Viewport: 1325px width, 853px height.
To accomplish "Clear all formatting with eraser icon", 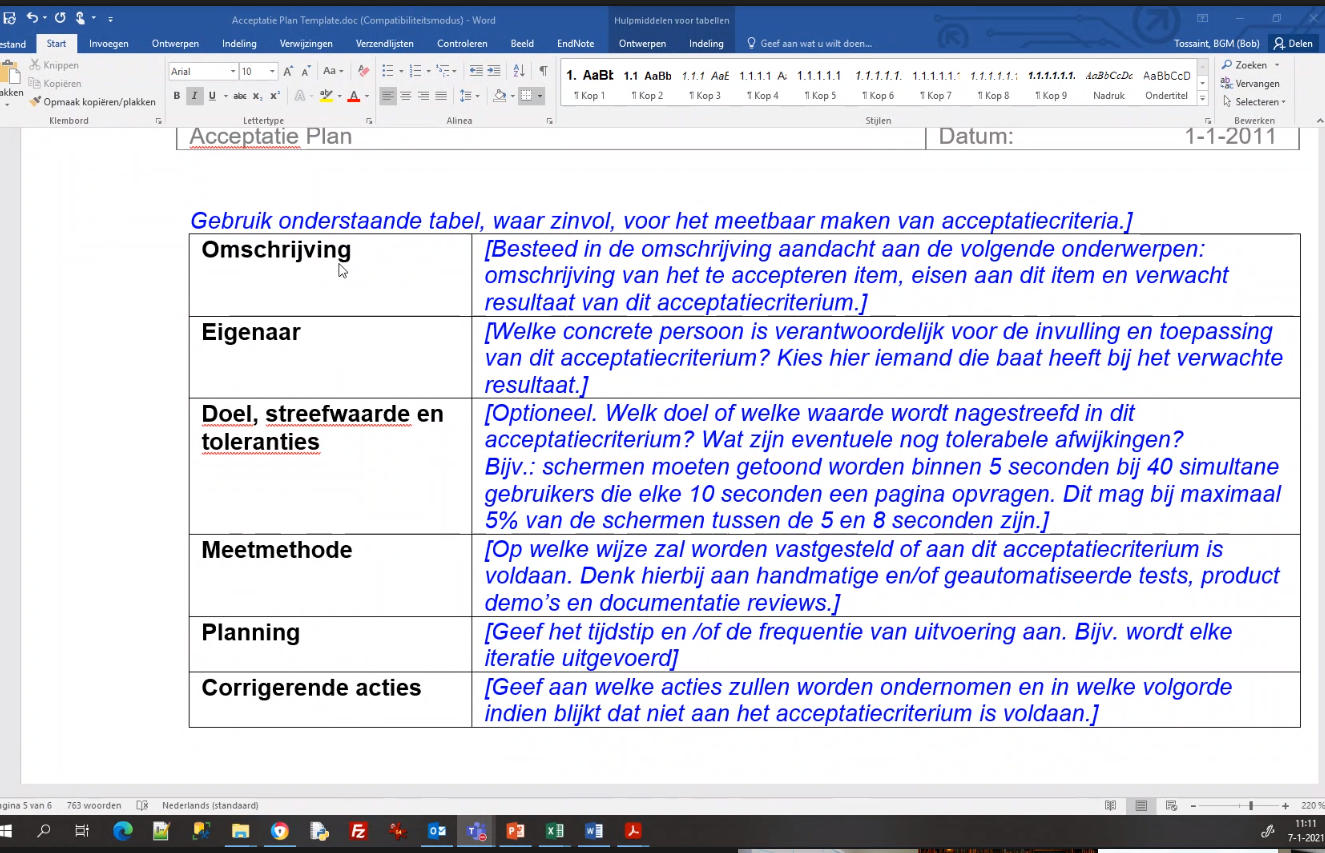I will [363, 71].
